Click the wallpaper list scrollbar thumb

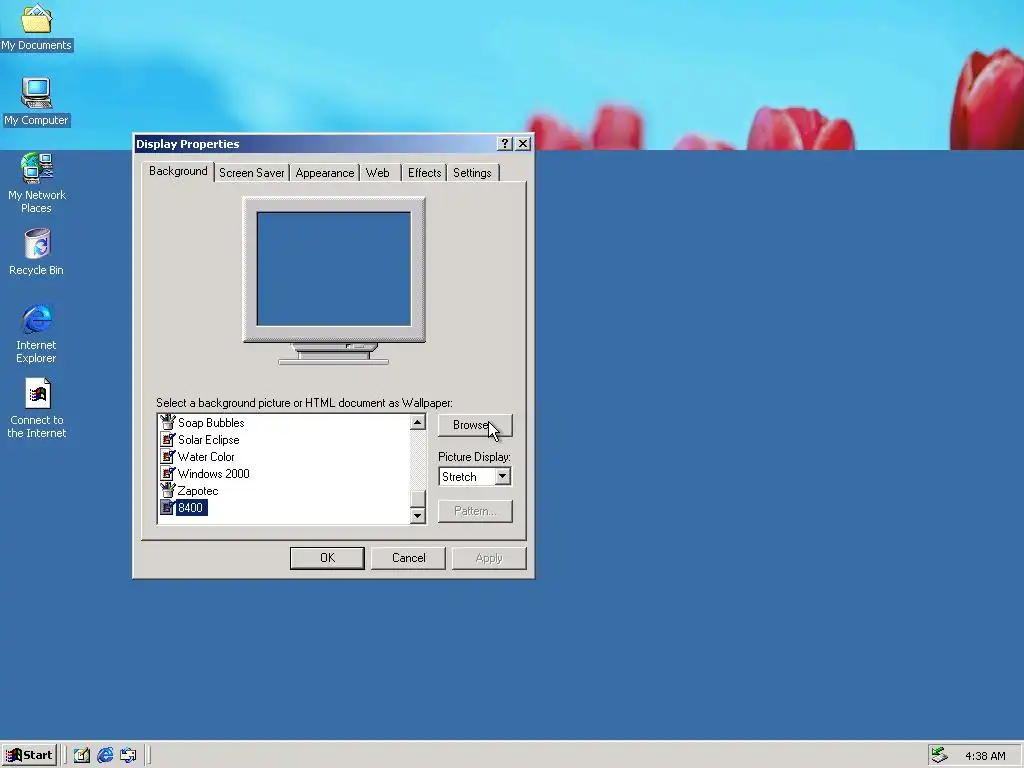[418, 499]
